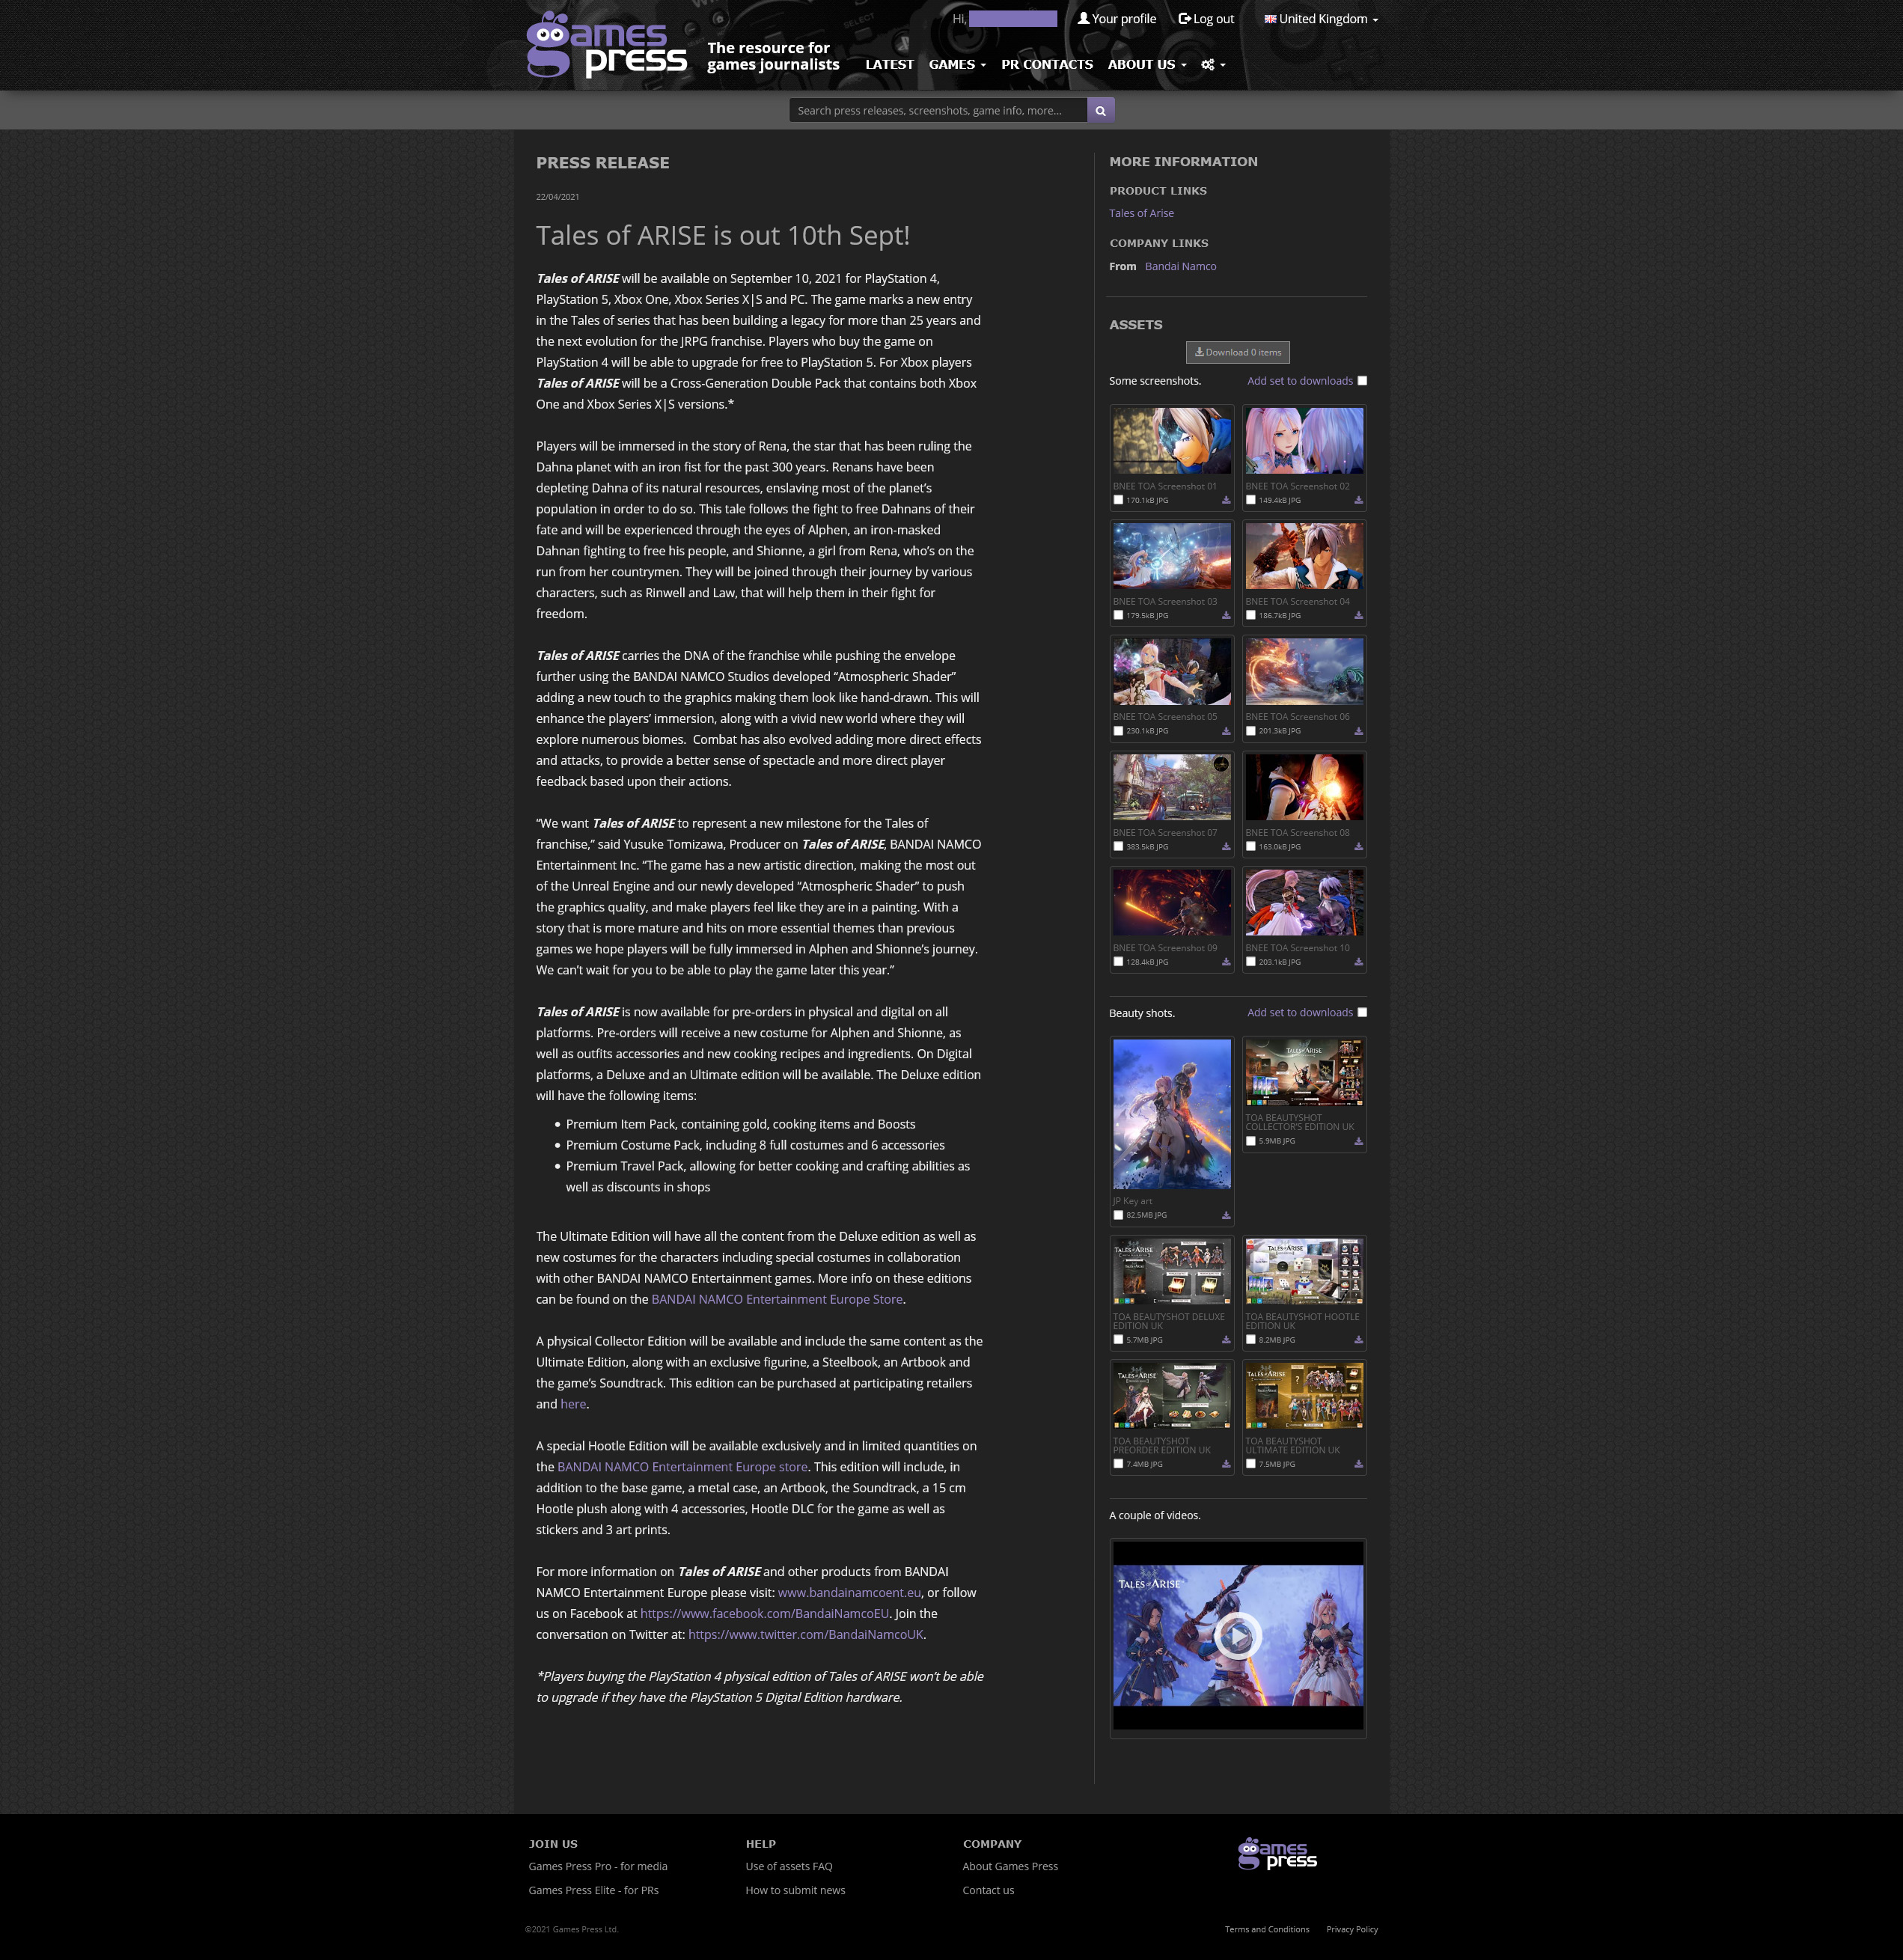
Task: Expand the GAMES dropdown menu
Action: pyautogui.click(x=957, y=64)
